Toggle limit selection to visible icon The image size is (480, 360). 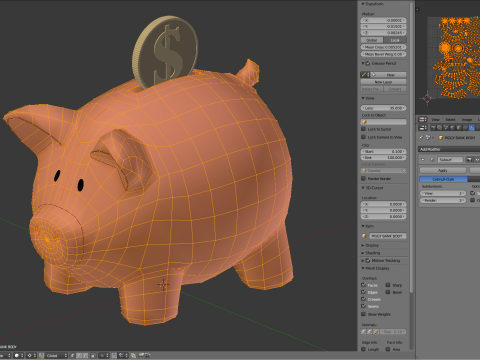pyautogui.click(x=93, y=355)
